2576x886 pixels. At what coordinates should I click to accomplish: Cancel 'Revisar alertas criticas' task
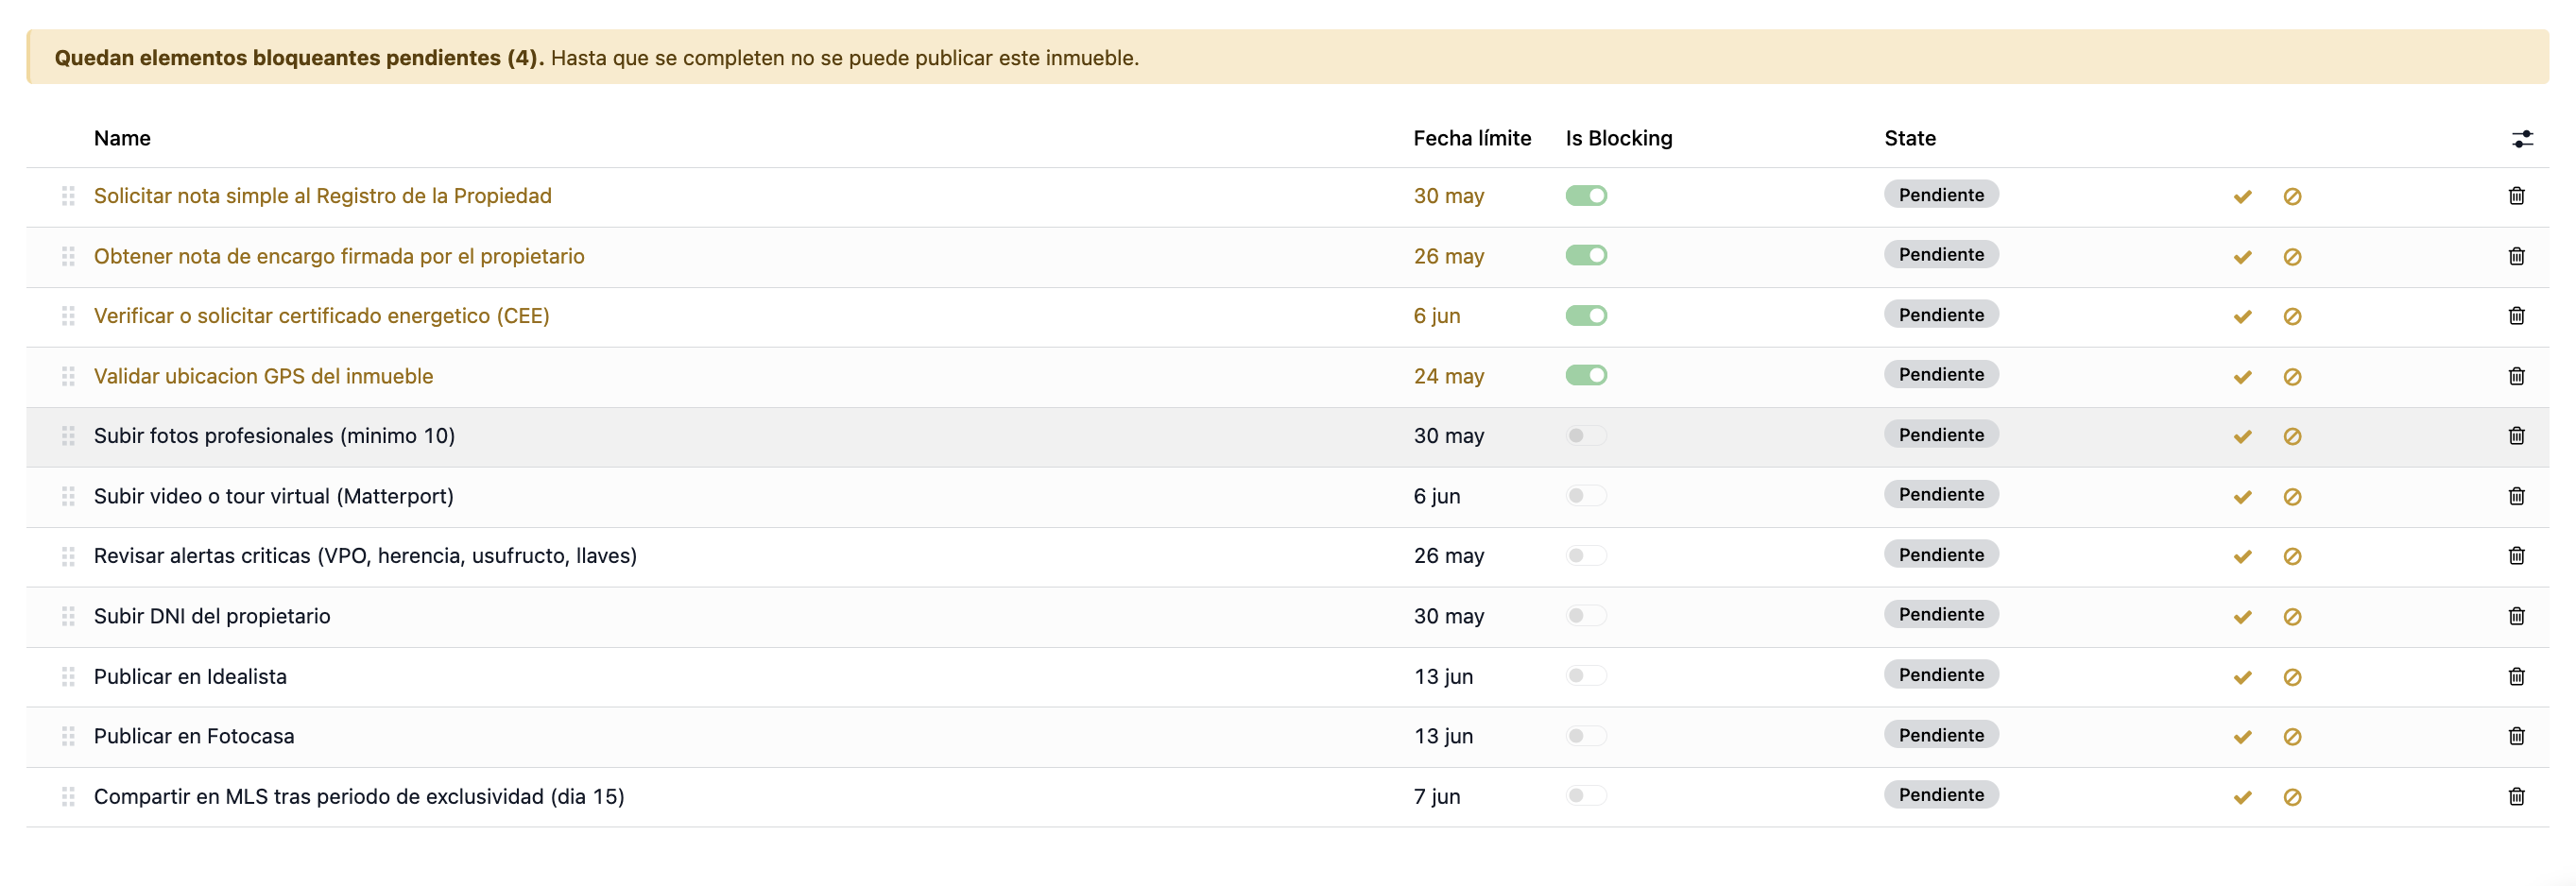pos(2292,557)
